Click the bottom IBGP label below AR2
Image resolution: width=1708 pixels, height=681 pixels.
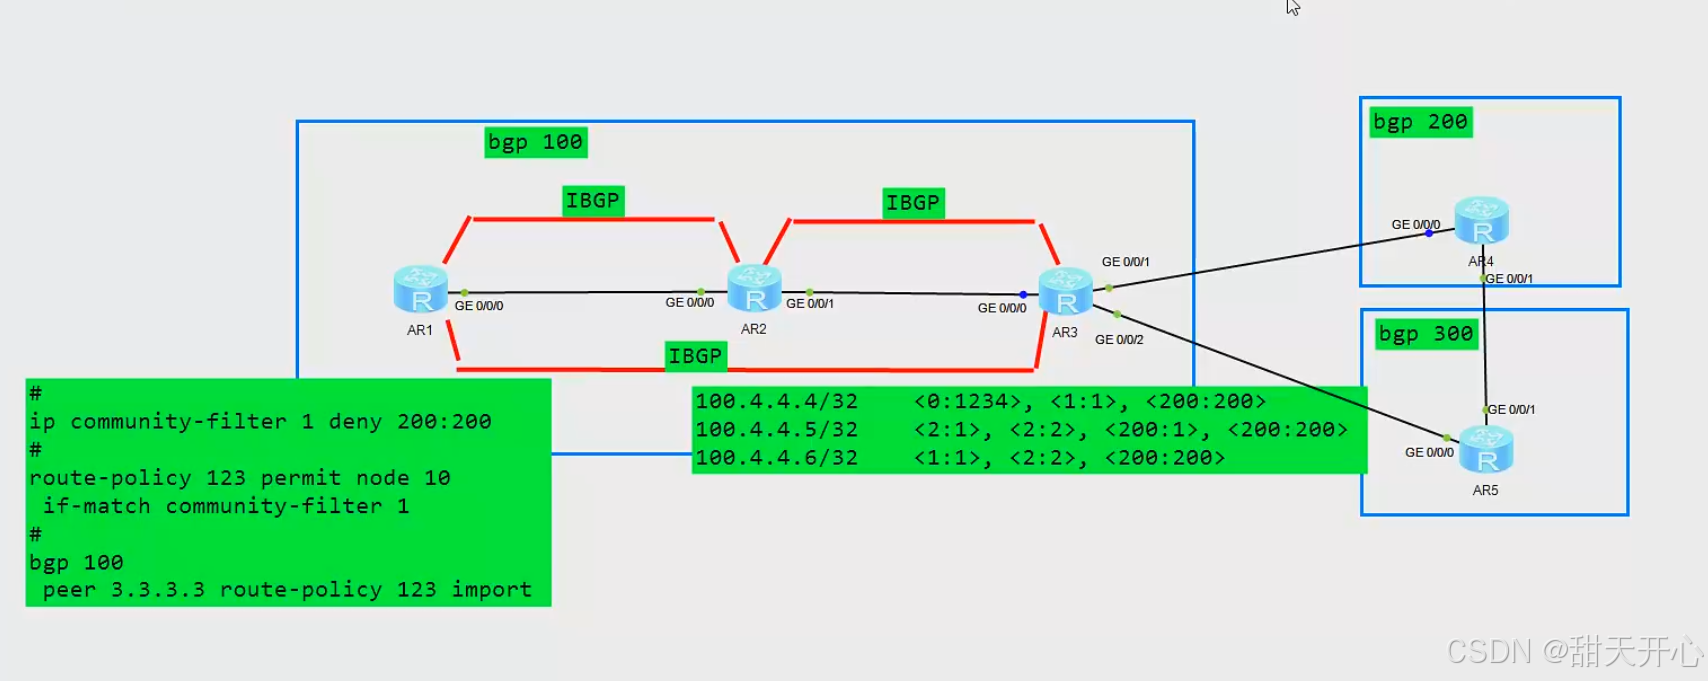(696, 356)
